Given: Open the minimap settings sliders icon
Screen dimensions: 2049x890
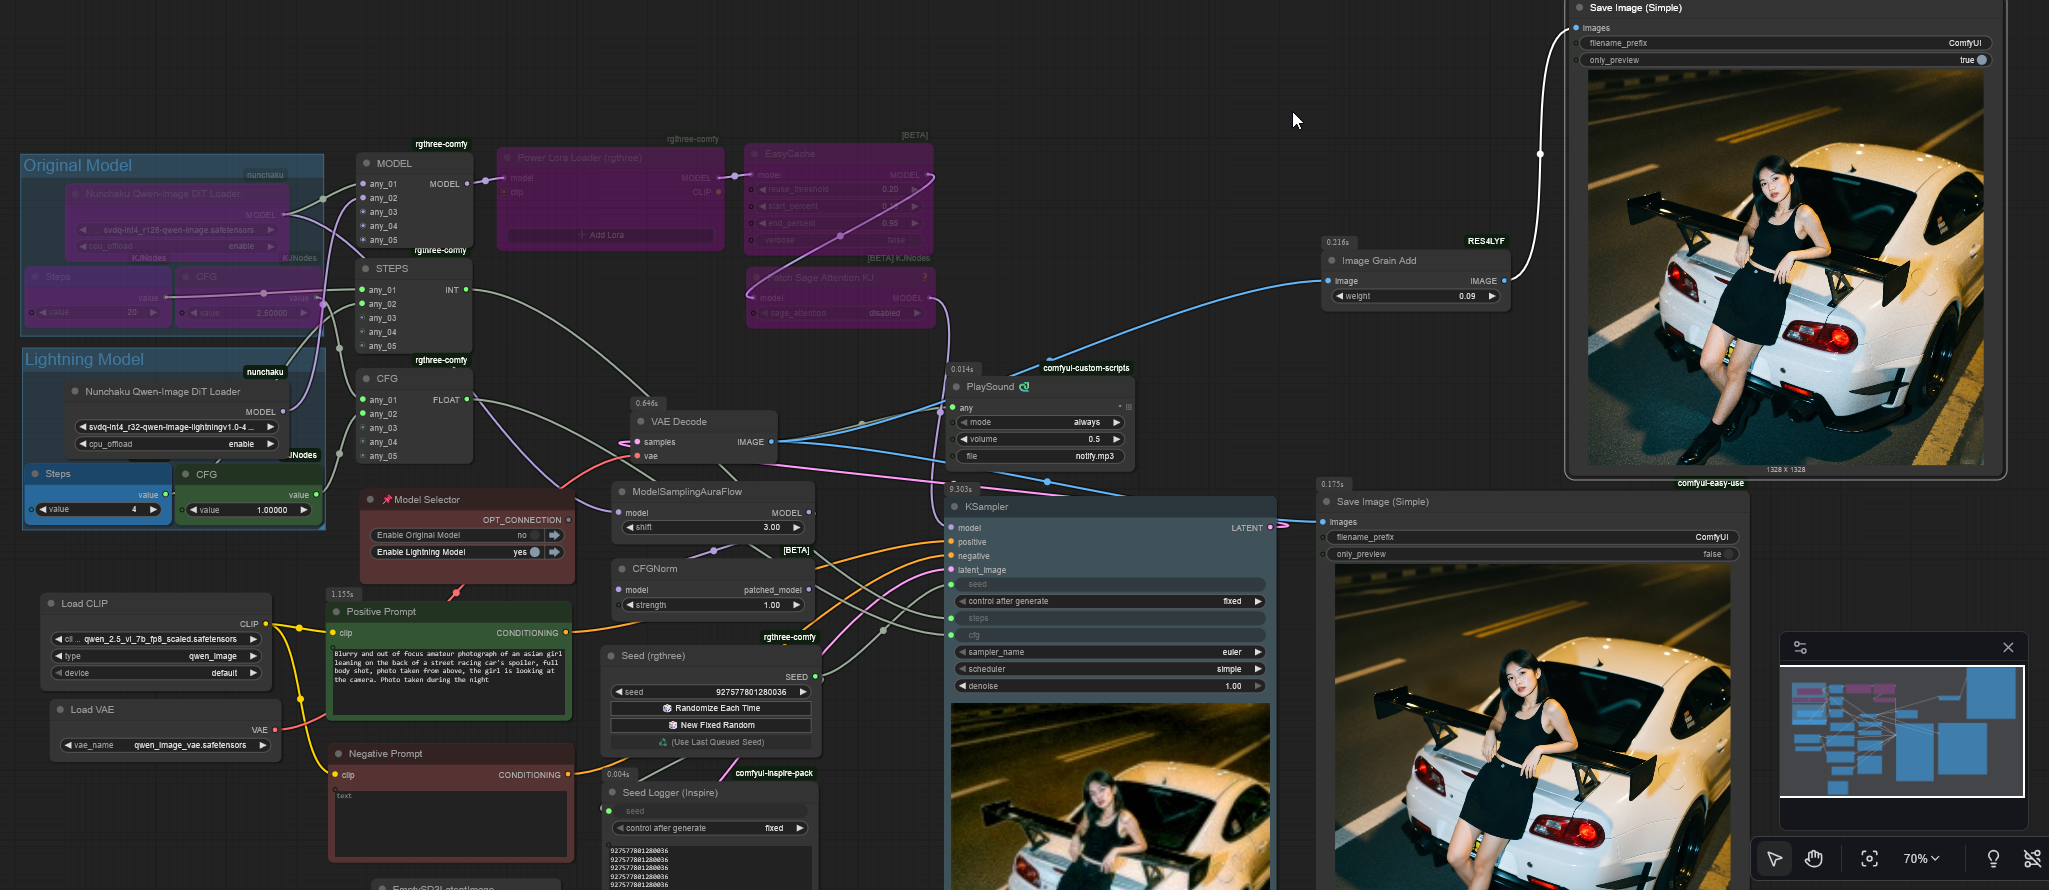Looking at the screenshot, I should [1800, 648].
